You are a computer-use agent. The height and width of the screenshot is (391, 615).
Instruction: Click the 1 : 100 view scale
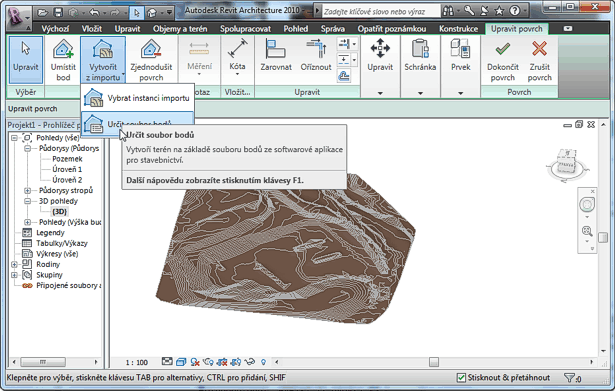(136, 362)
